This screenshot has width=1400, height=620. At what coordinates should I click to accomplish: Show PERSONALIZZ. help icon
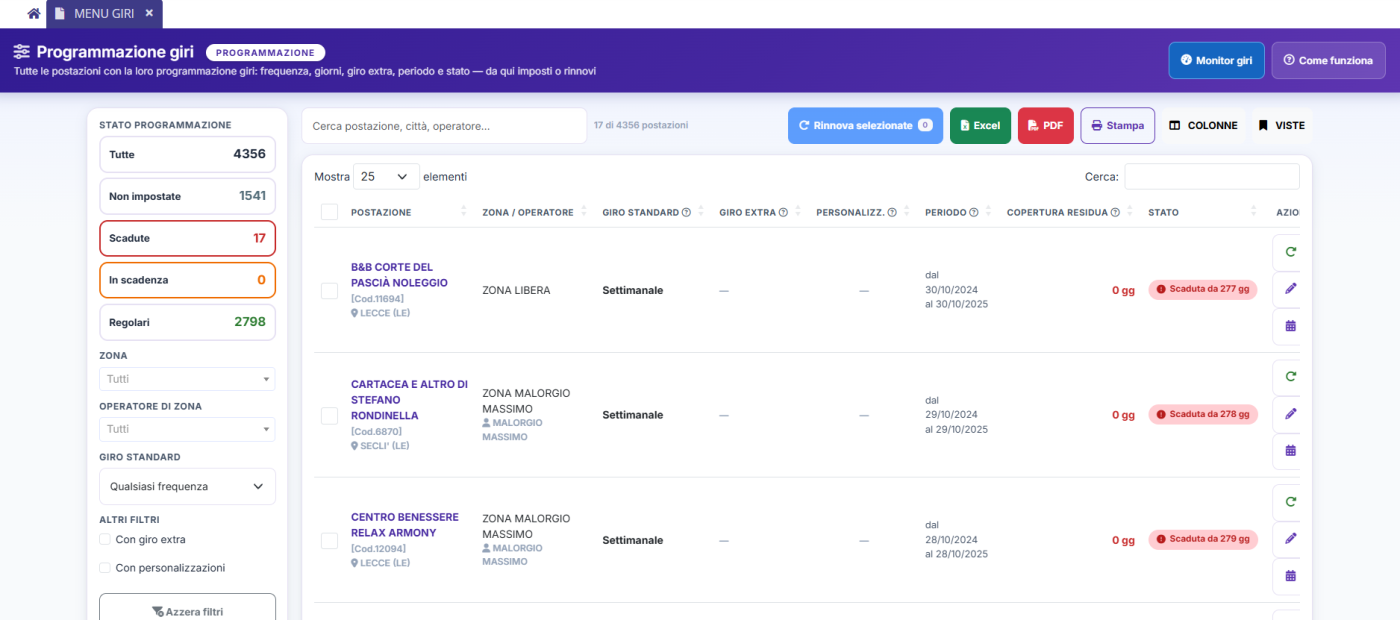coord(891,212)
